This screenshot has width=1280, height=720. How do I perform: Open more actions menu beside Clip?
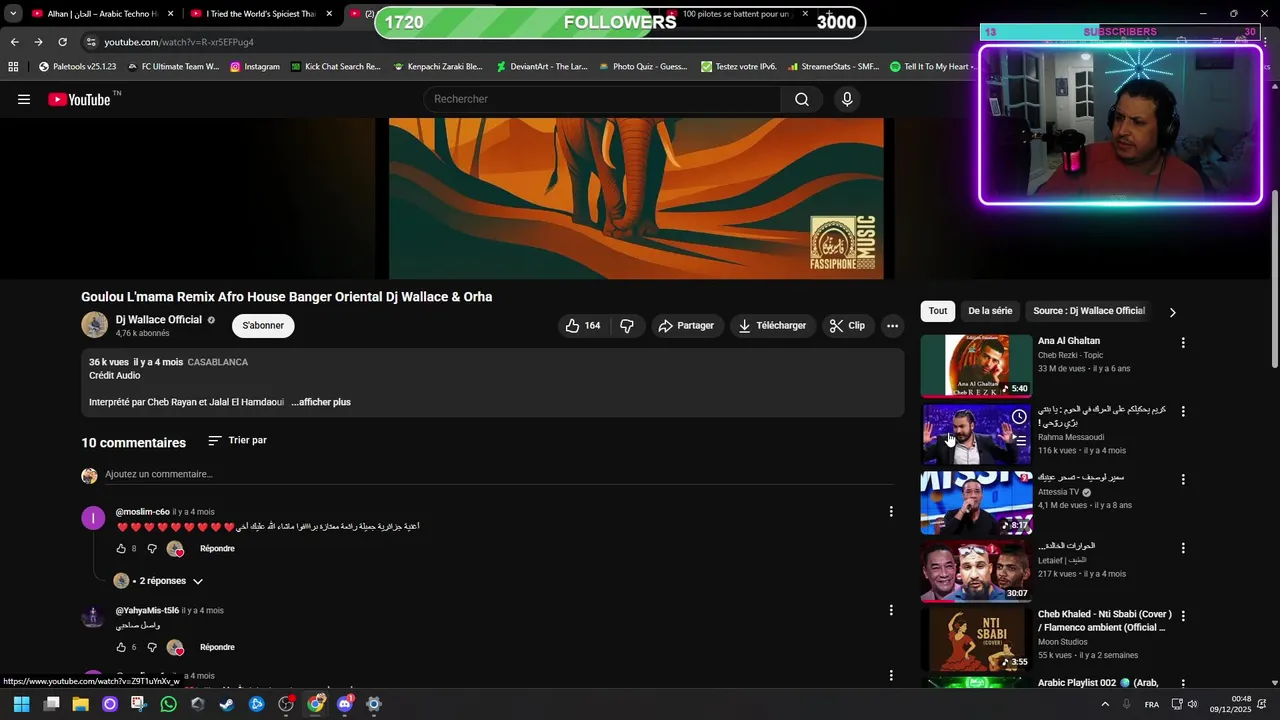tap(892, 326)
